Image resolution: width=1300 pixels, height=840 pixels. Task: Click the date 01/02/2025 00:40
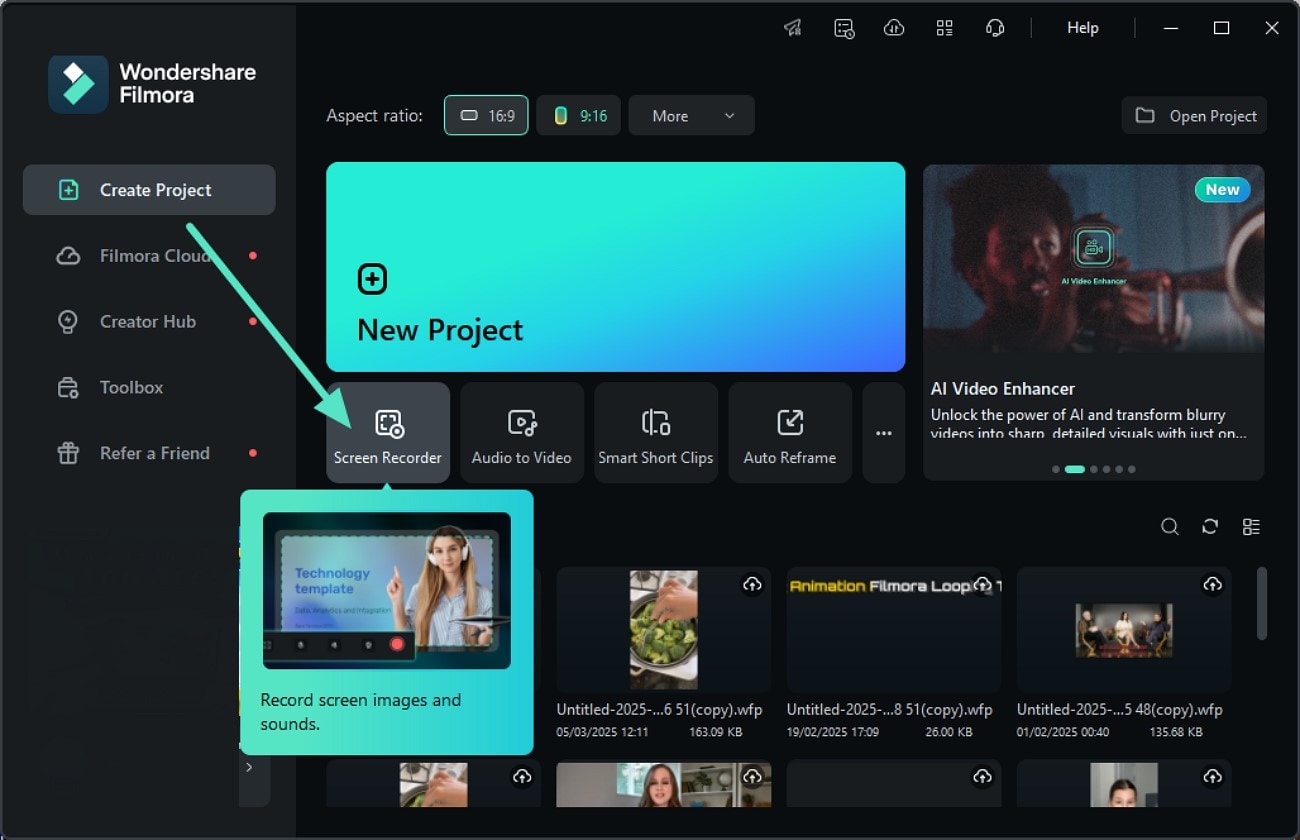(1063, 732)
